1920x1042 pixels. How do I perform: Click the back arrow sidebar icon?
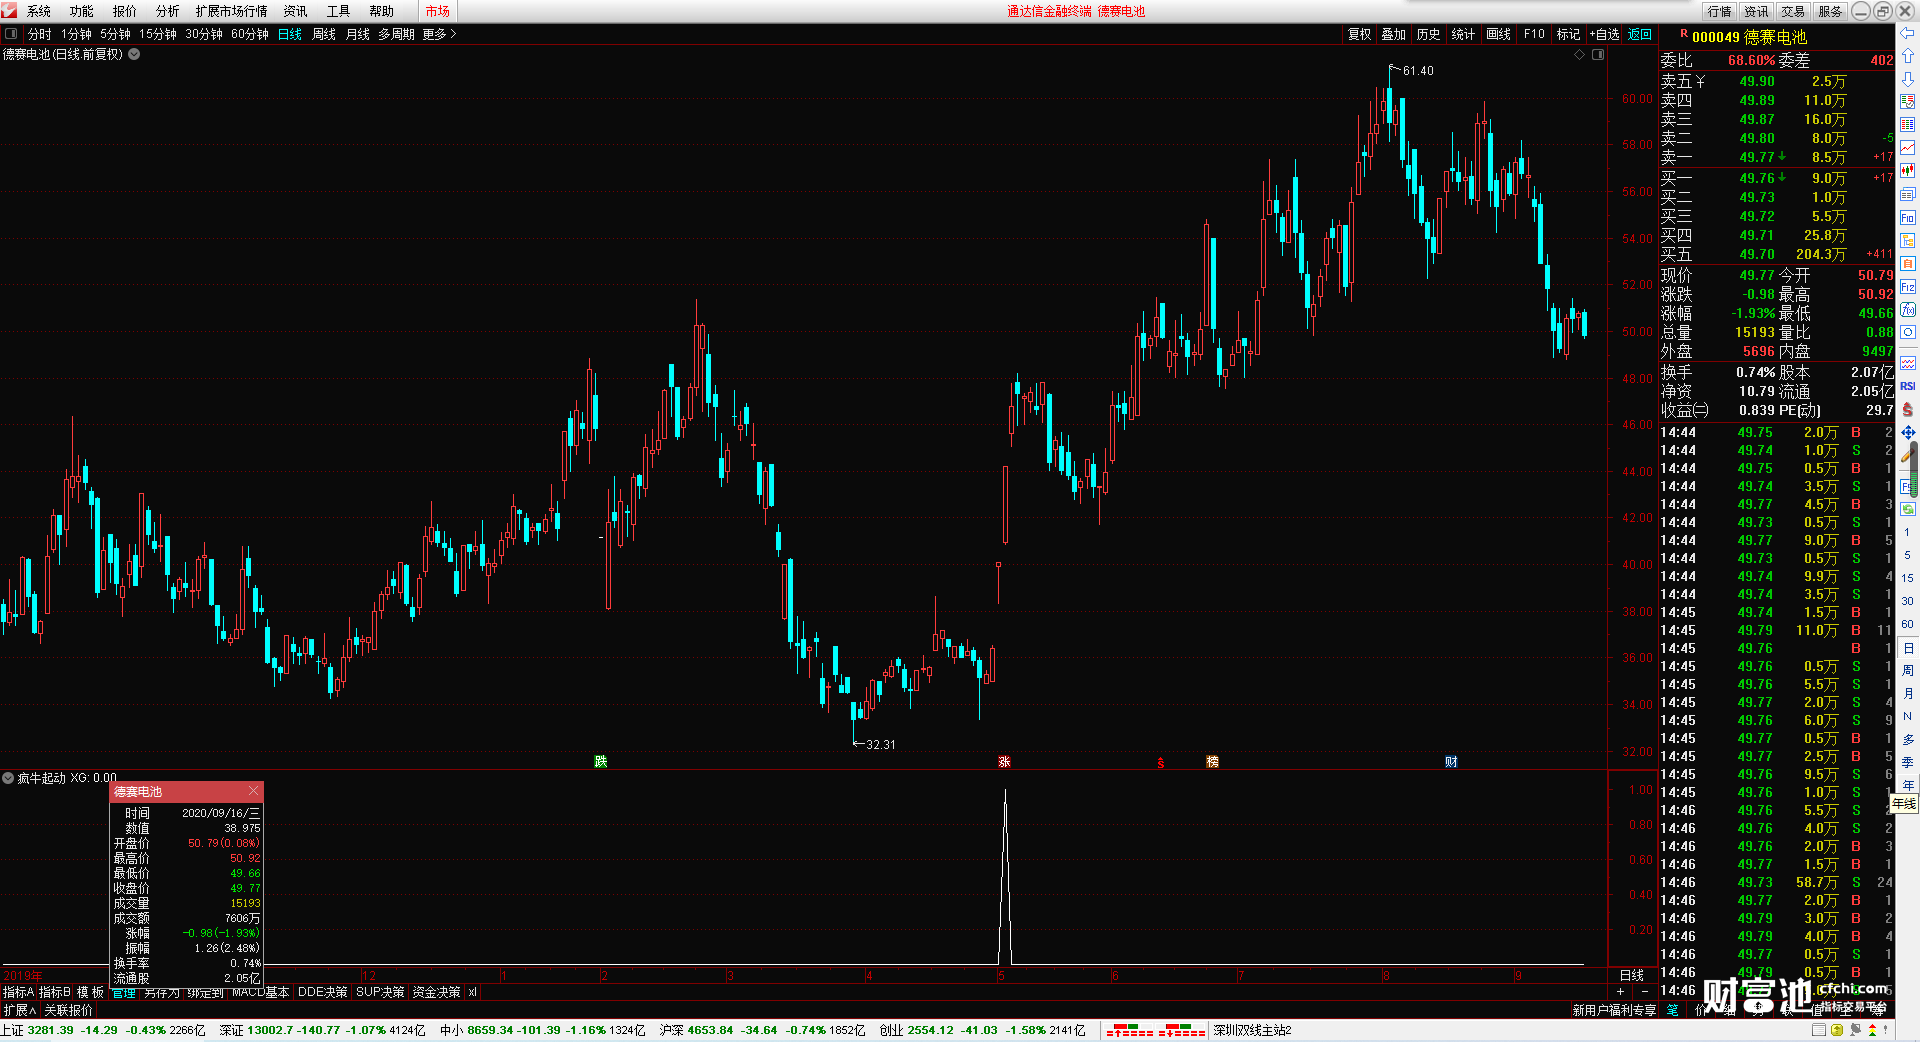(x=1908, y=33)
